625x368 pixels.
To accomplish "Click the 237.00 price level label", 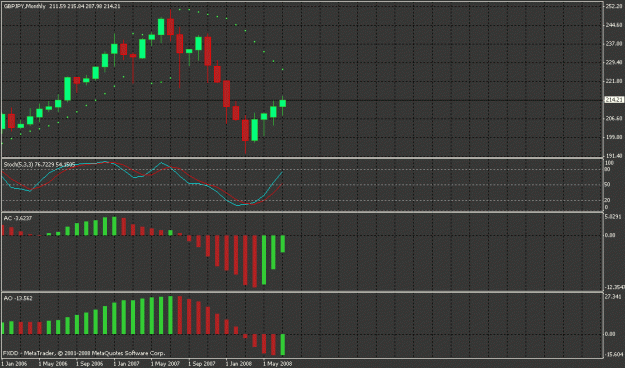I will point(614,43).
